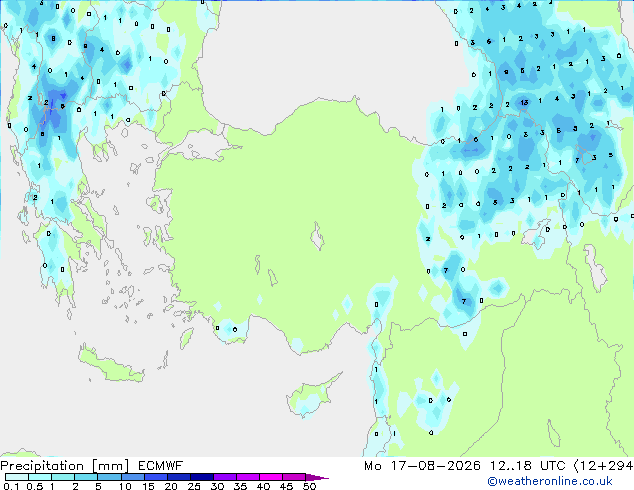Image resolution: width=634 pixels, height=490 pixels.
Task: Click legend scale label '40'
Action: coord(263,486)
